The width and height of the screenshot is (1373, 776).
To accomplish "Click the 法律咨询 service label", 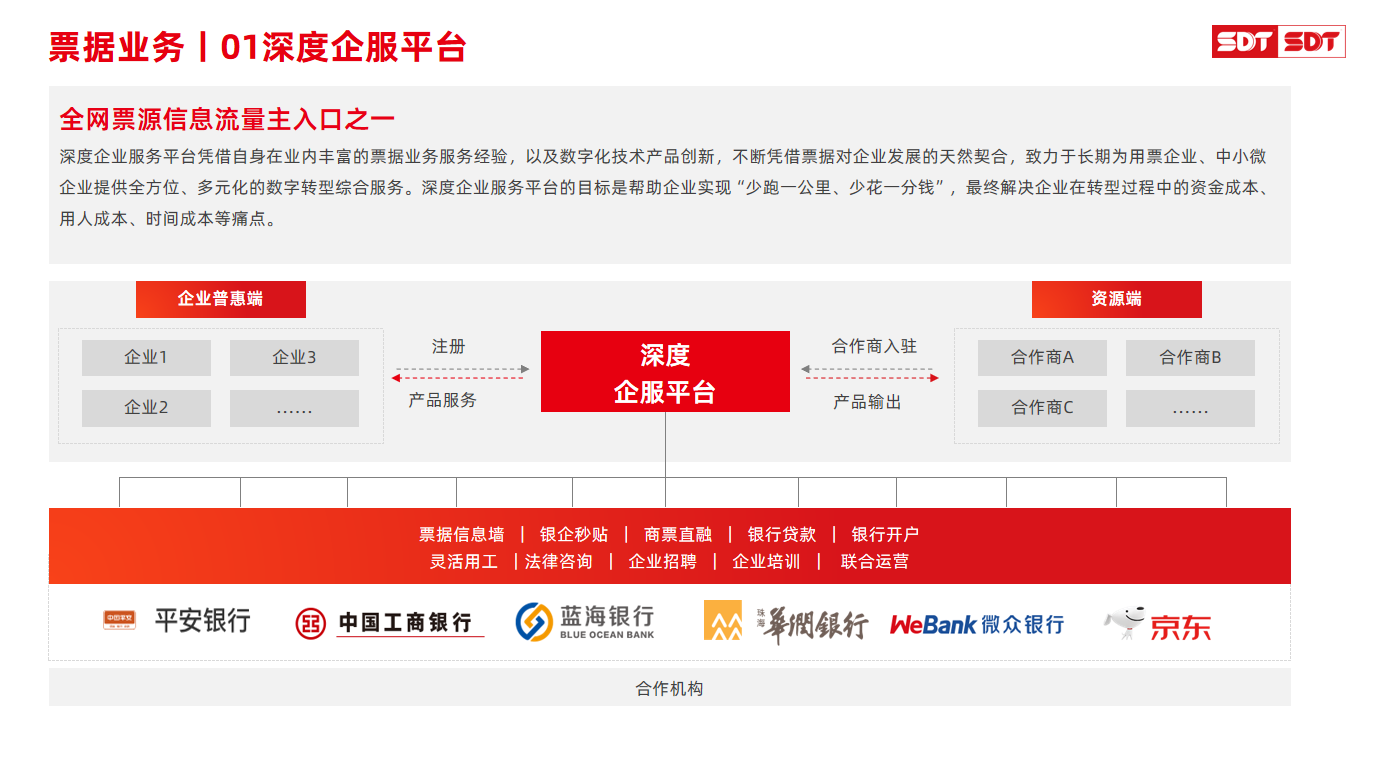I will (559, 562).
